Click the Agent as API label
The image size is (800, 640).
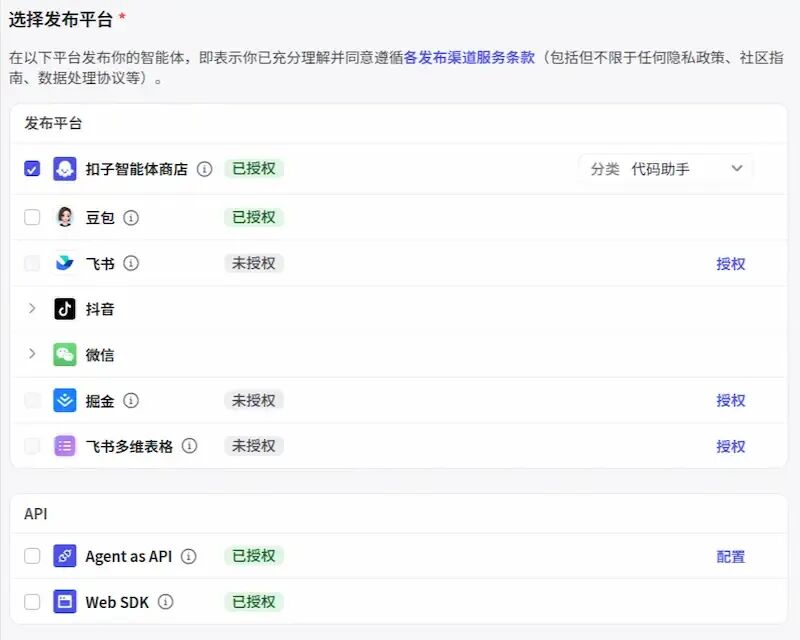(x=129, y=556)
